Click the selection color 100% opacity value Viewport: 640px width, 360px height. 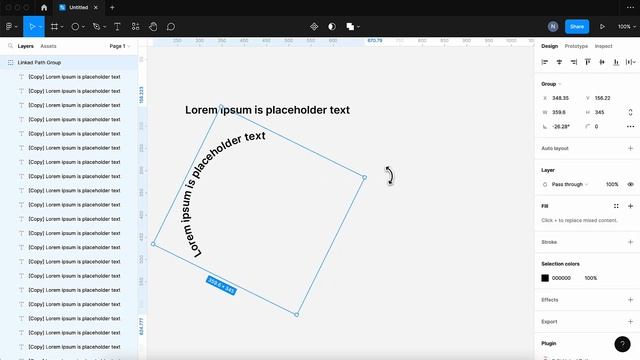[591, 278]
